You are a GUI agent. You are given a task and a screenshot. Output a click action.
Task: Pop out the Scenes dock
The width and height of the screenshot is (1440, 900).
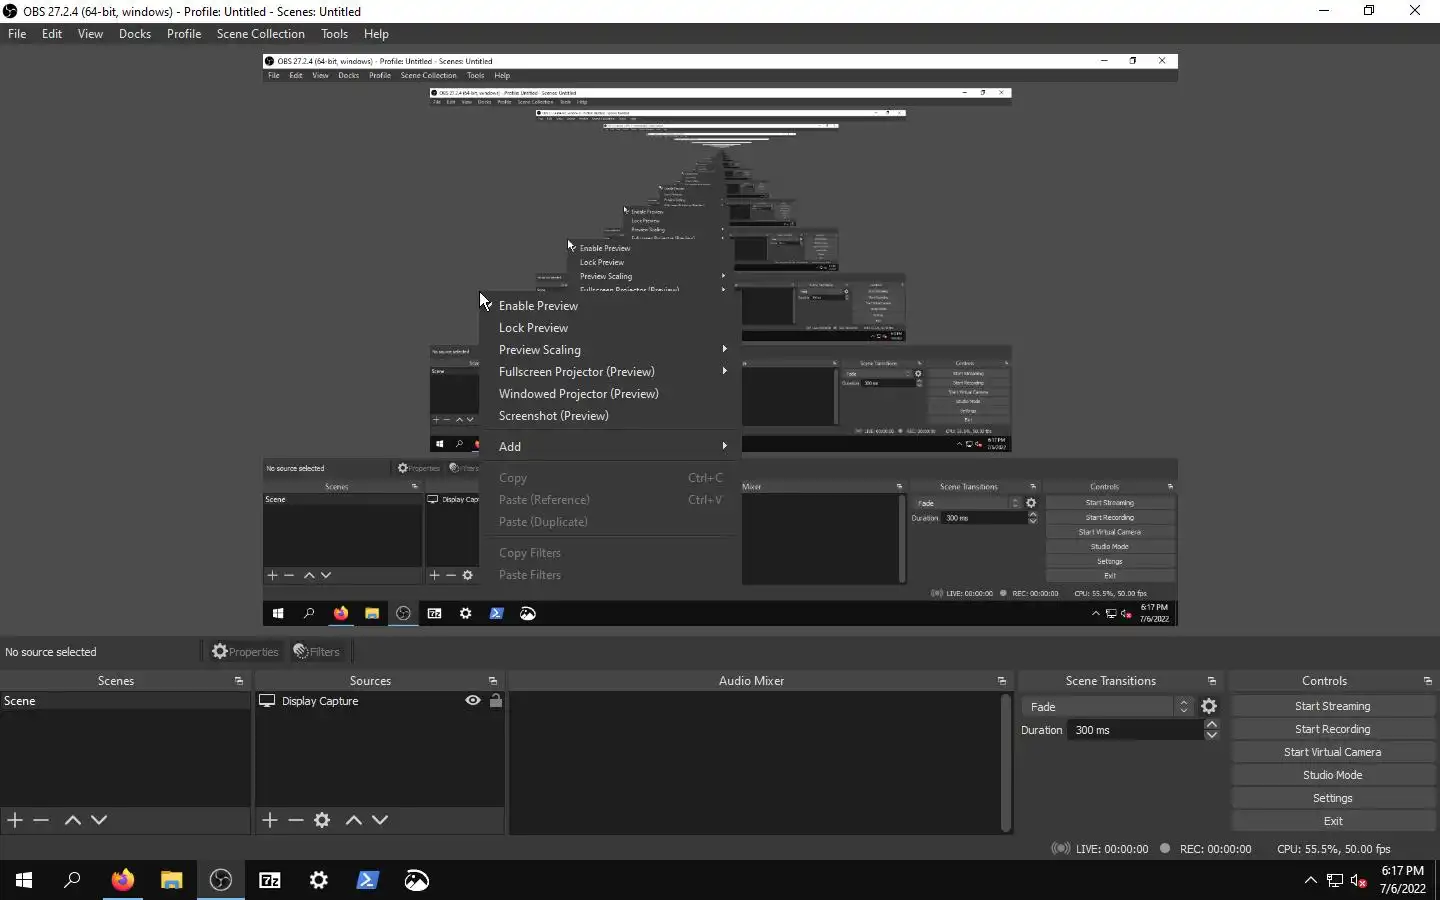point(238,681)
